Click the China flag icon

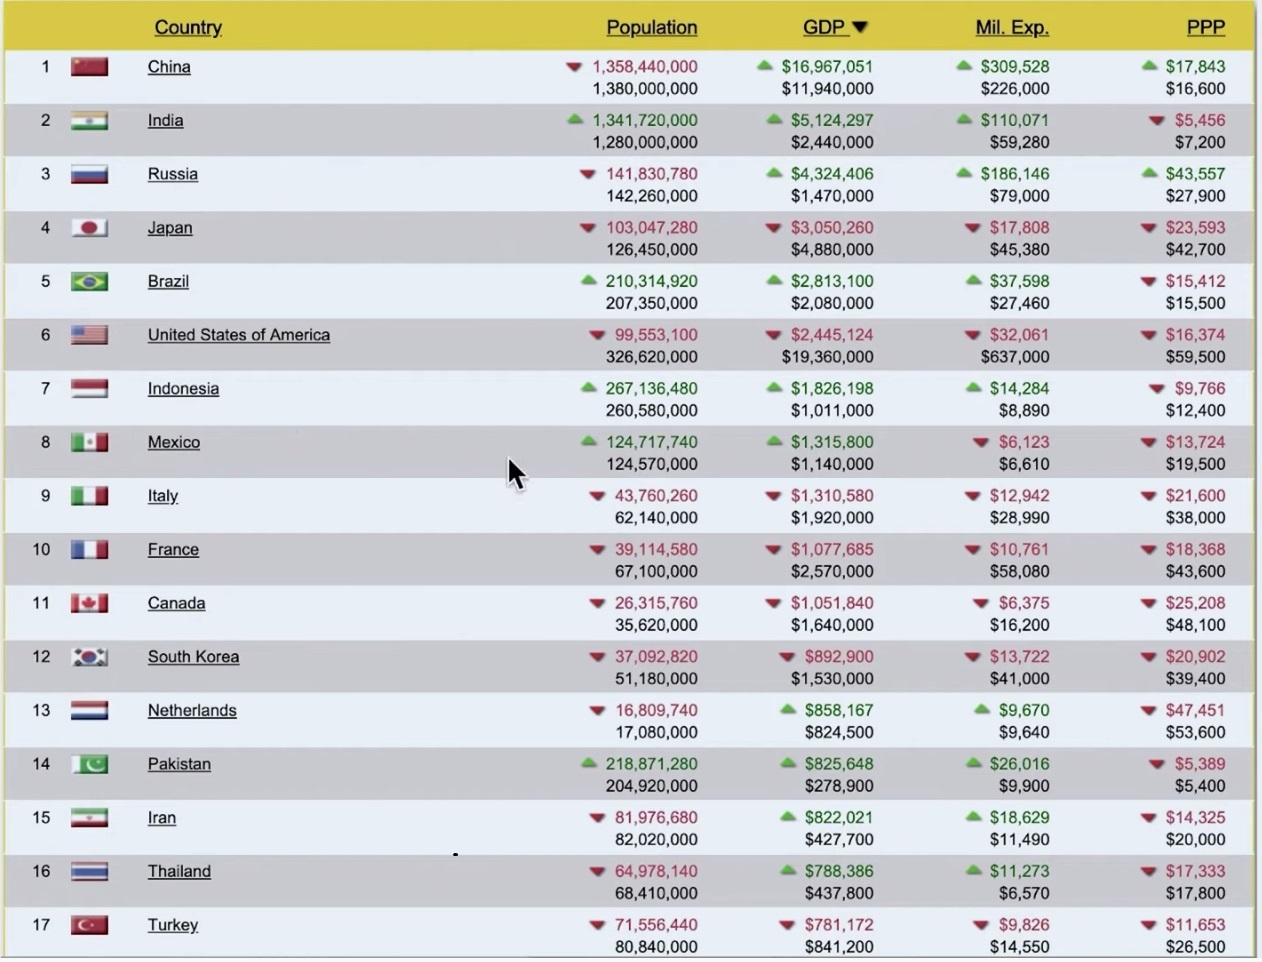click(89, 67)
